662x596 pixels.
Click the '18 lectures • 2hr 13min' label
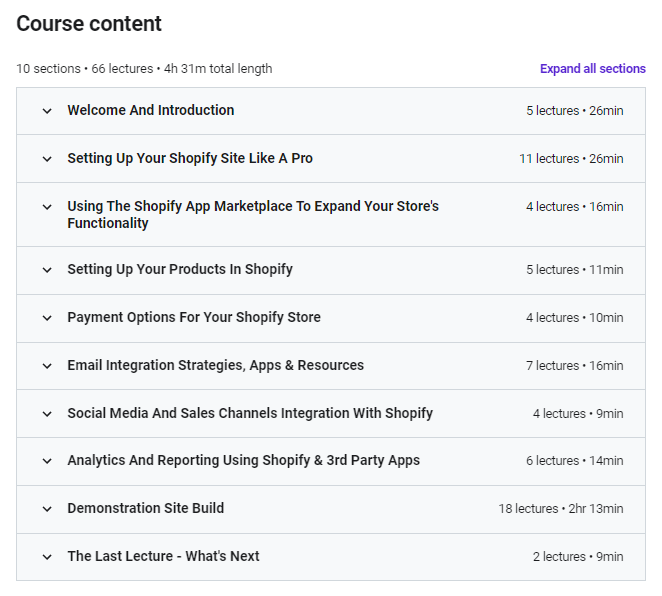tap(561, 509)
